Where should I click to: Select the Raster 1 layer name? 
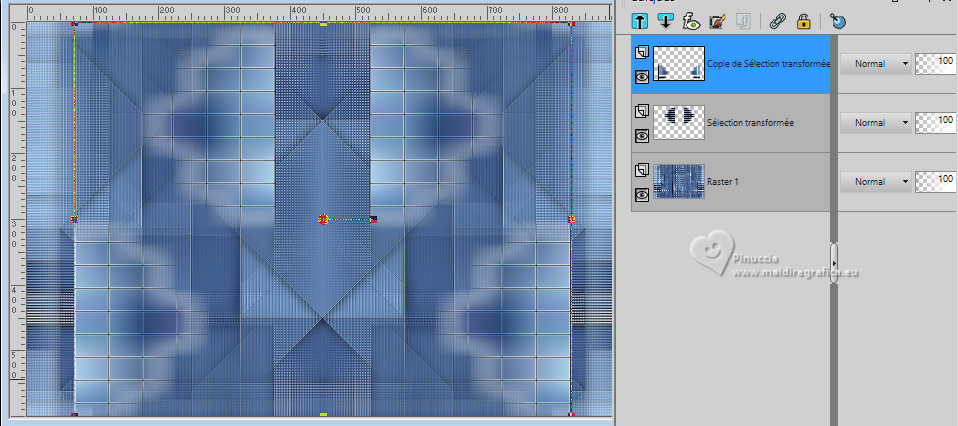tap(722, 182)
